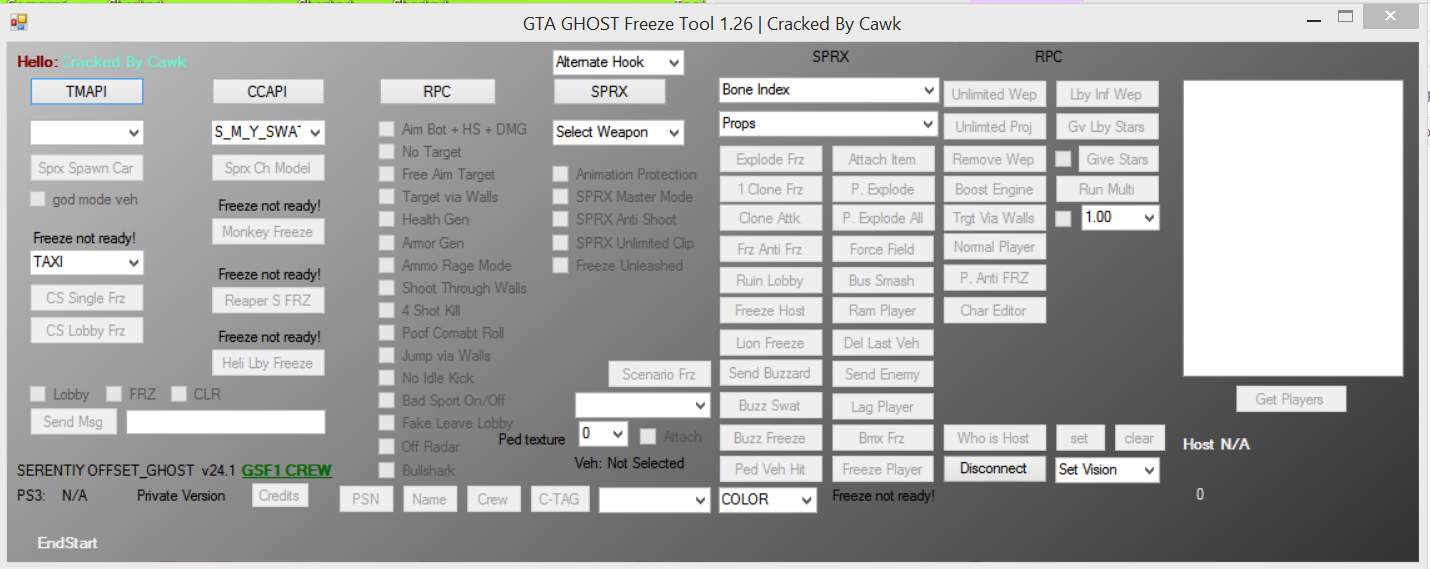The width and height of the screenshot is (1430, 569).
Task: Click the app icon in title bar
Action: (18, 21)
